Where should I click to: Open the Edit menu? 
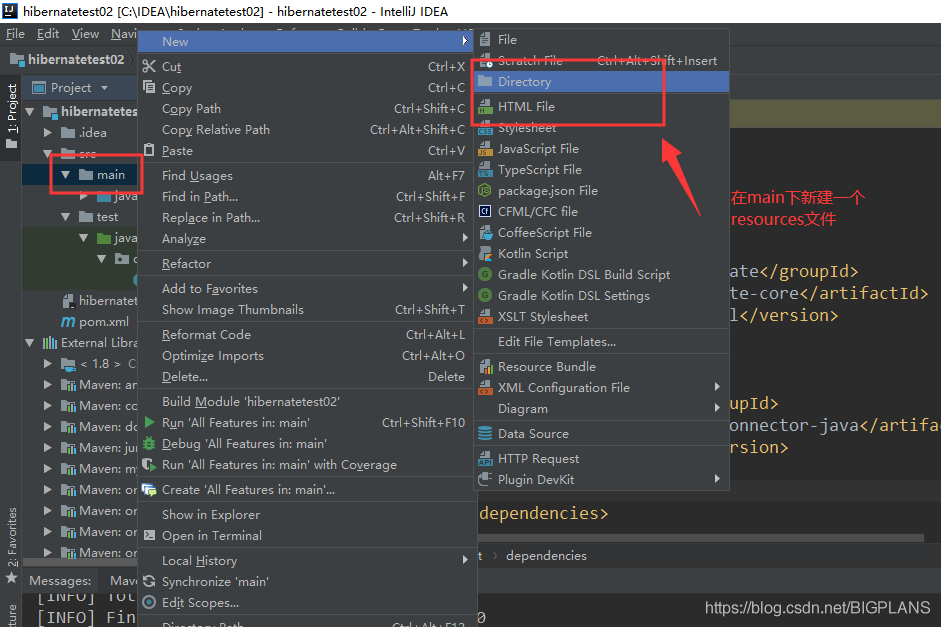(x=48, y=34)
